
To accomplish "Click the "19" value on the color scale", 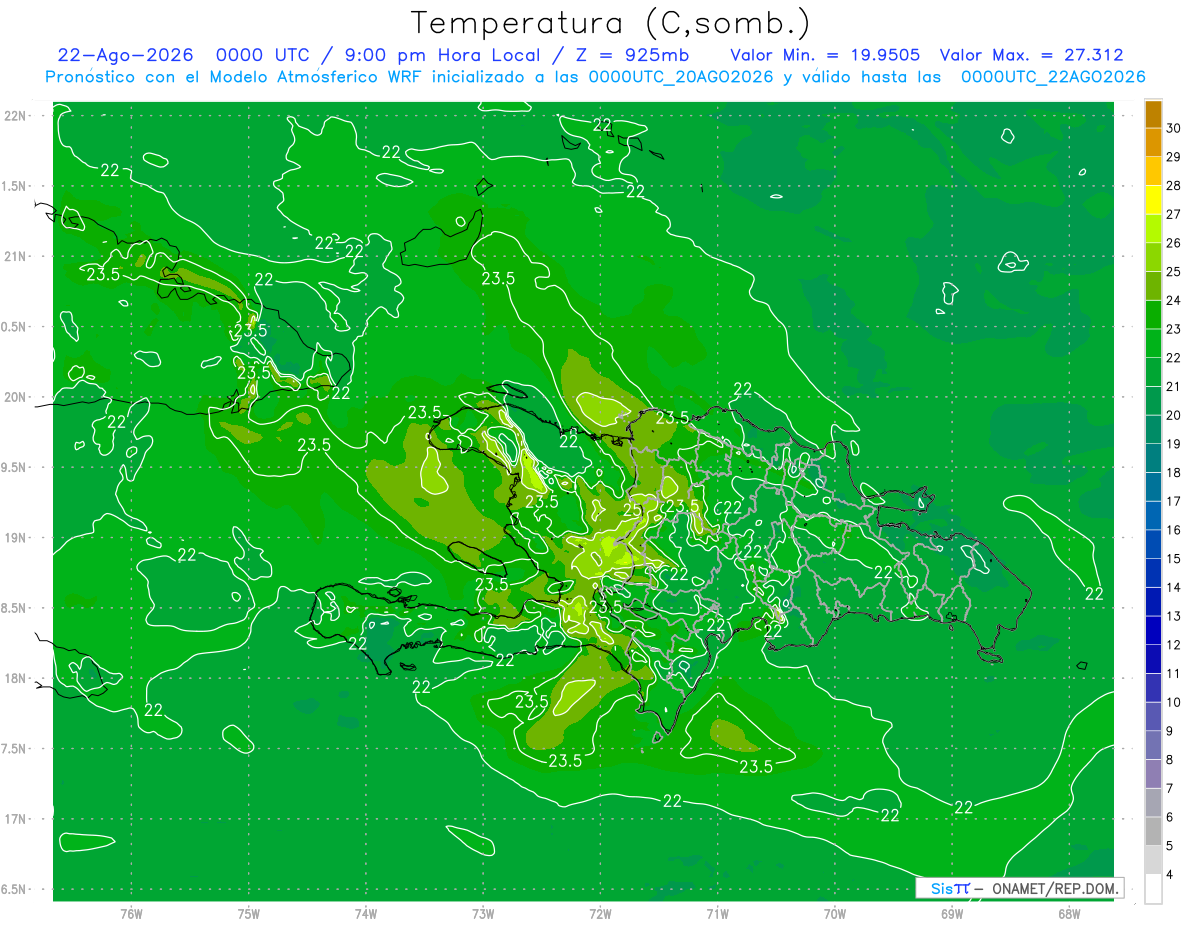I will point(1174,444).
